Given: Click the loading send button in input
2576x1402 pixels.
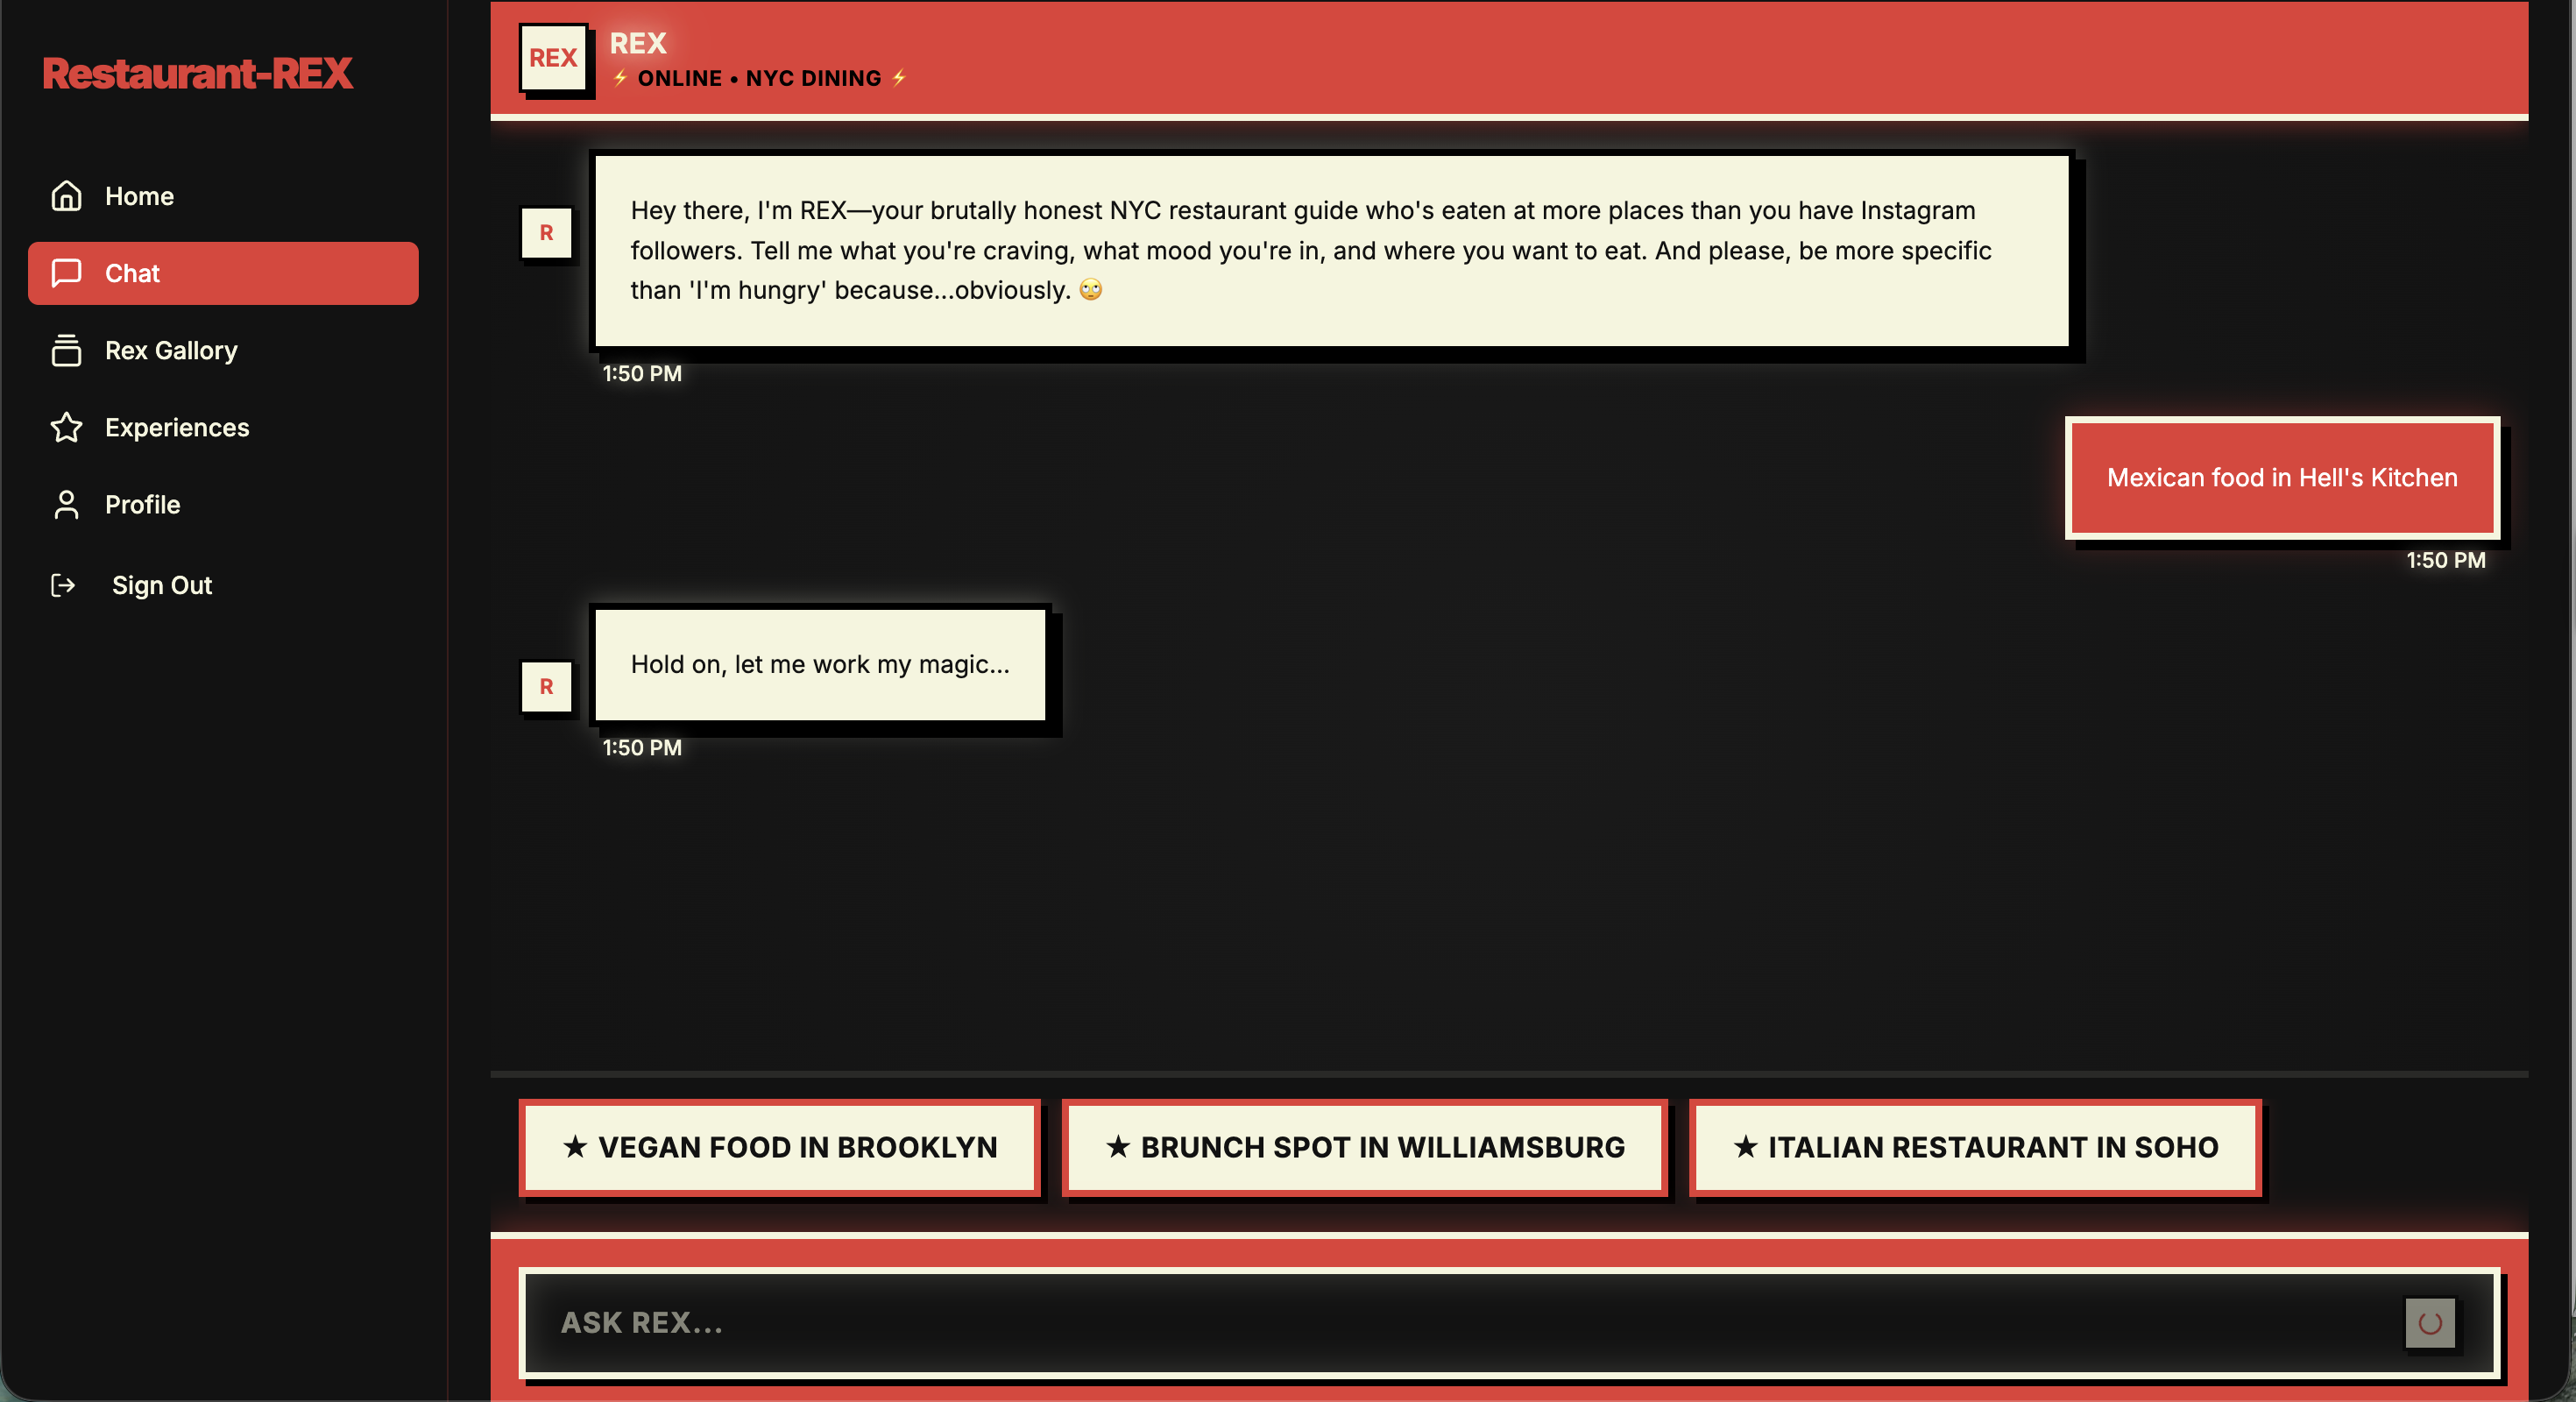Looking at the screenshot, I should pos(2429,1322).
